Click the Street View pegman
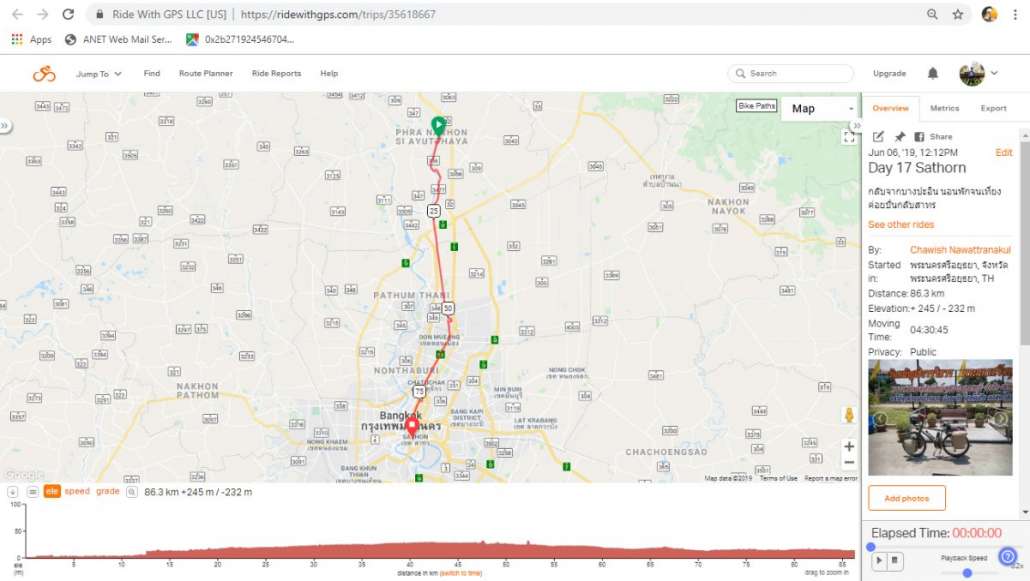Screen dimensions: 1030x581 pyautogui.click(x=849, y=415)
